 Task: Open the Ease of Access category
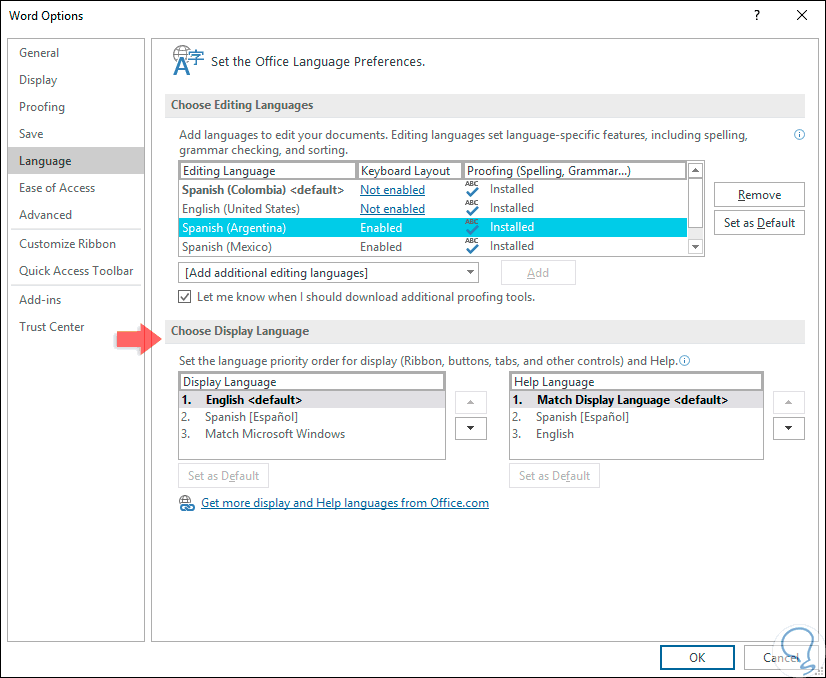click(76, 188)
